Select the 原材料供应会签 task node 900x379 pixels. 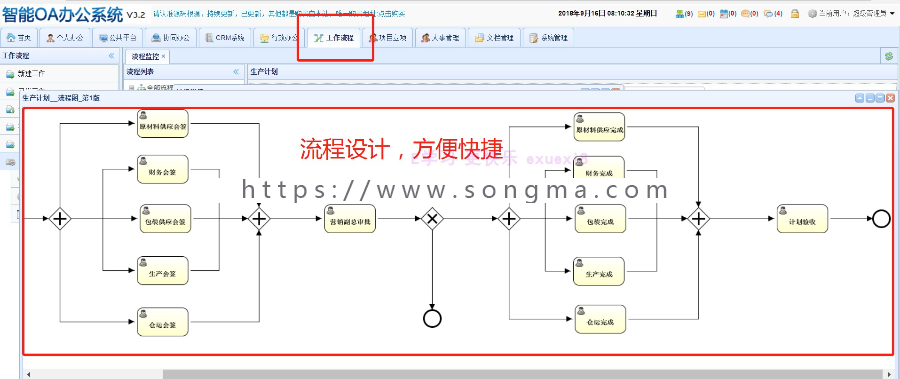[x=163, y=124]
